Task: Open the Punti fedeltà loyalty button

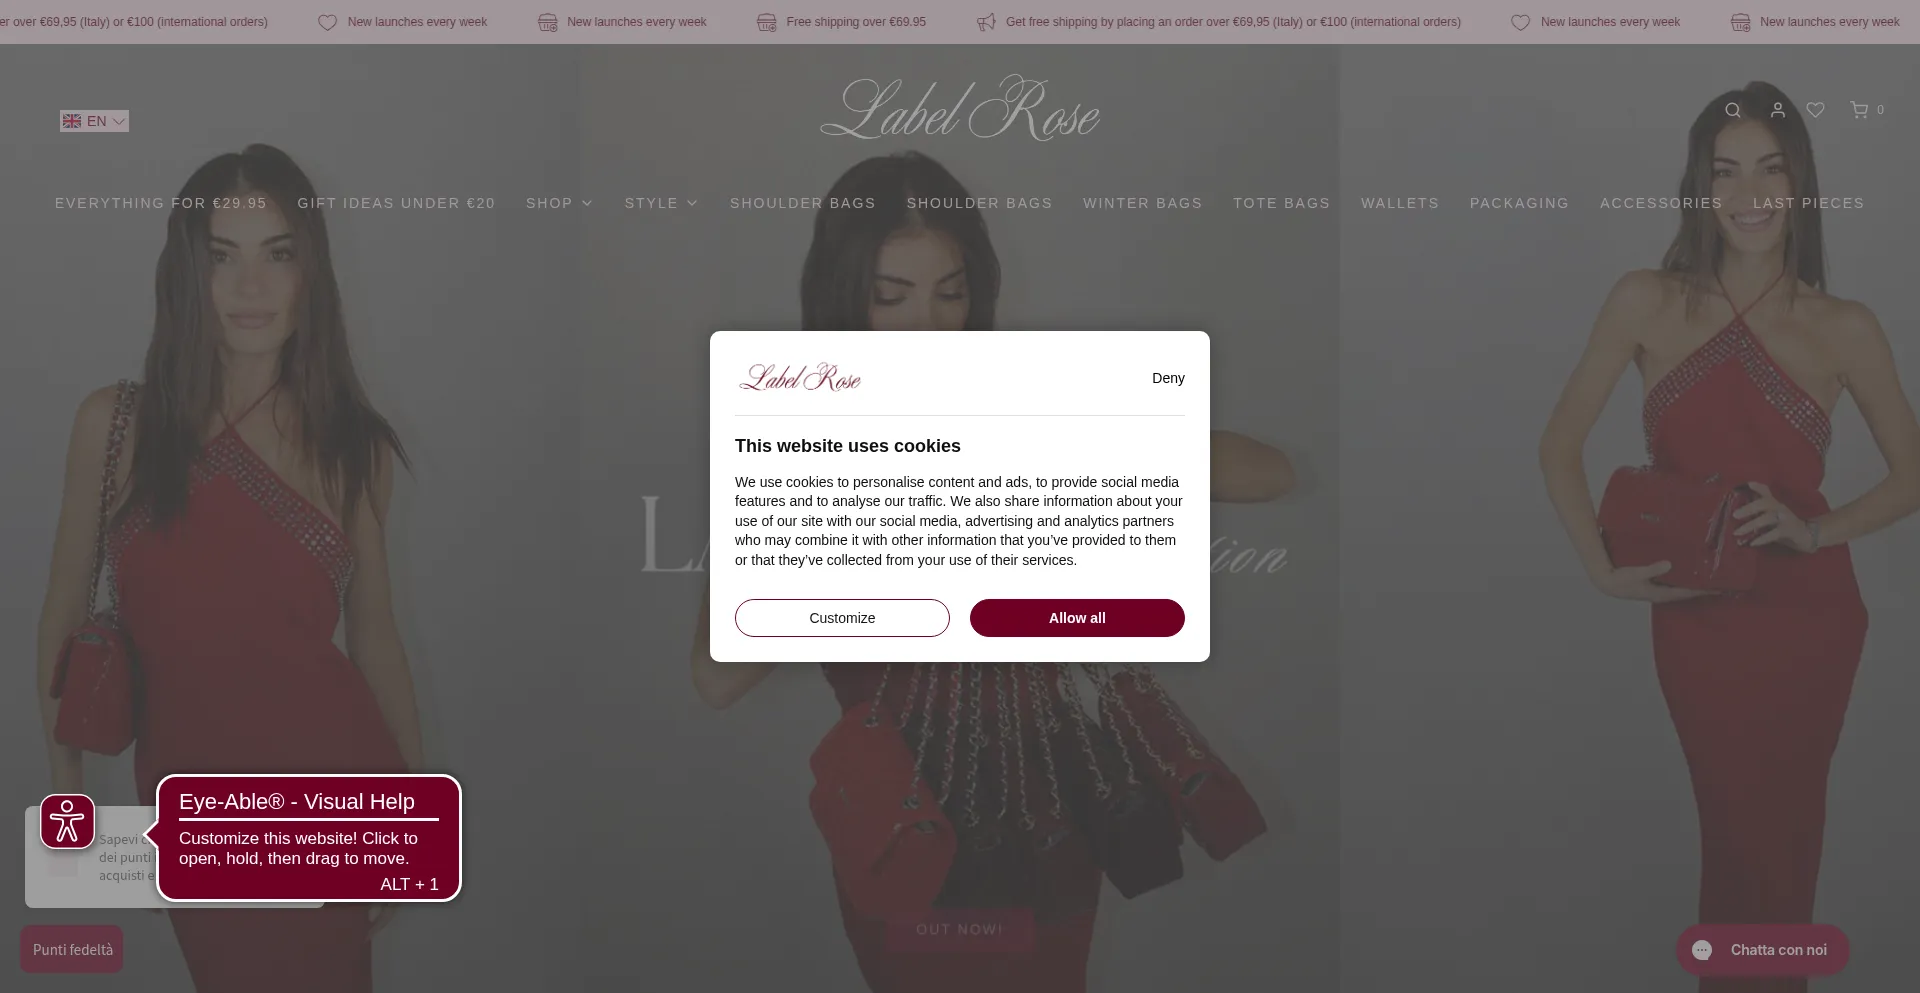Action: click(72, 949)
